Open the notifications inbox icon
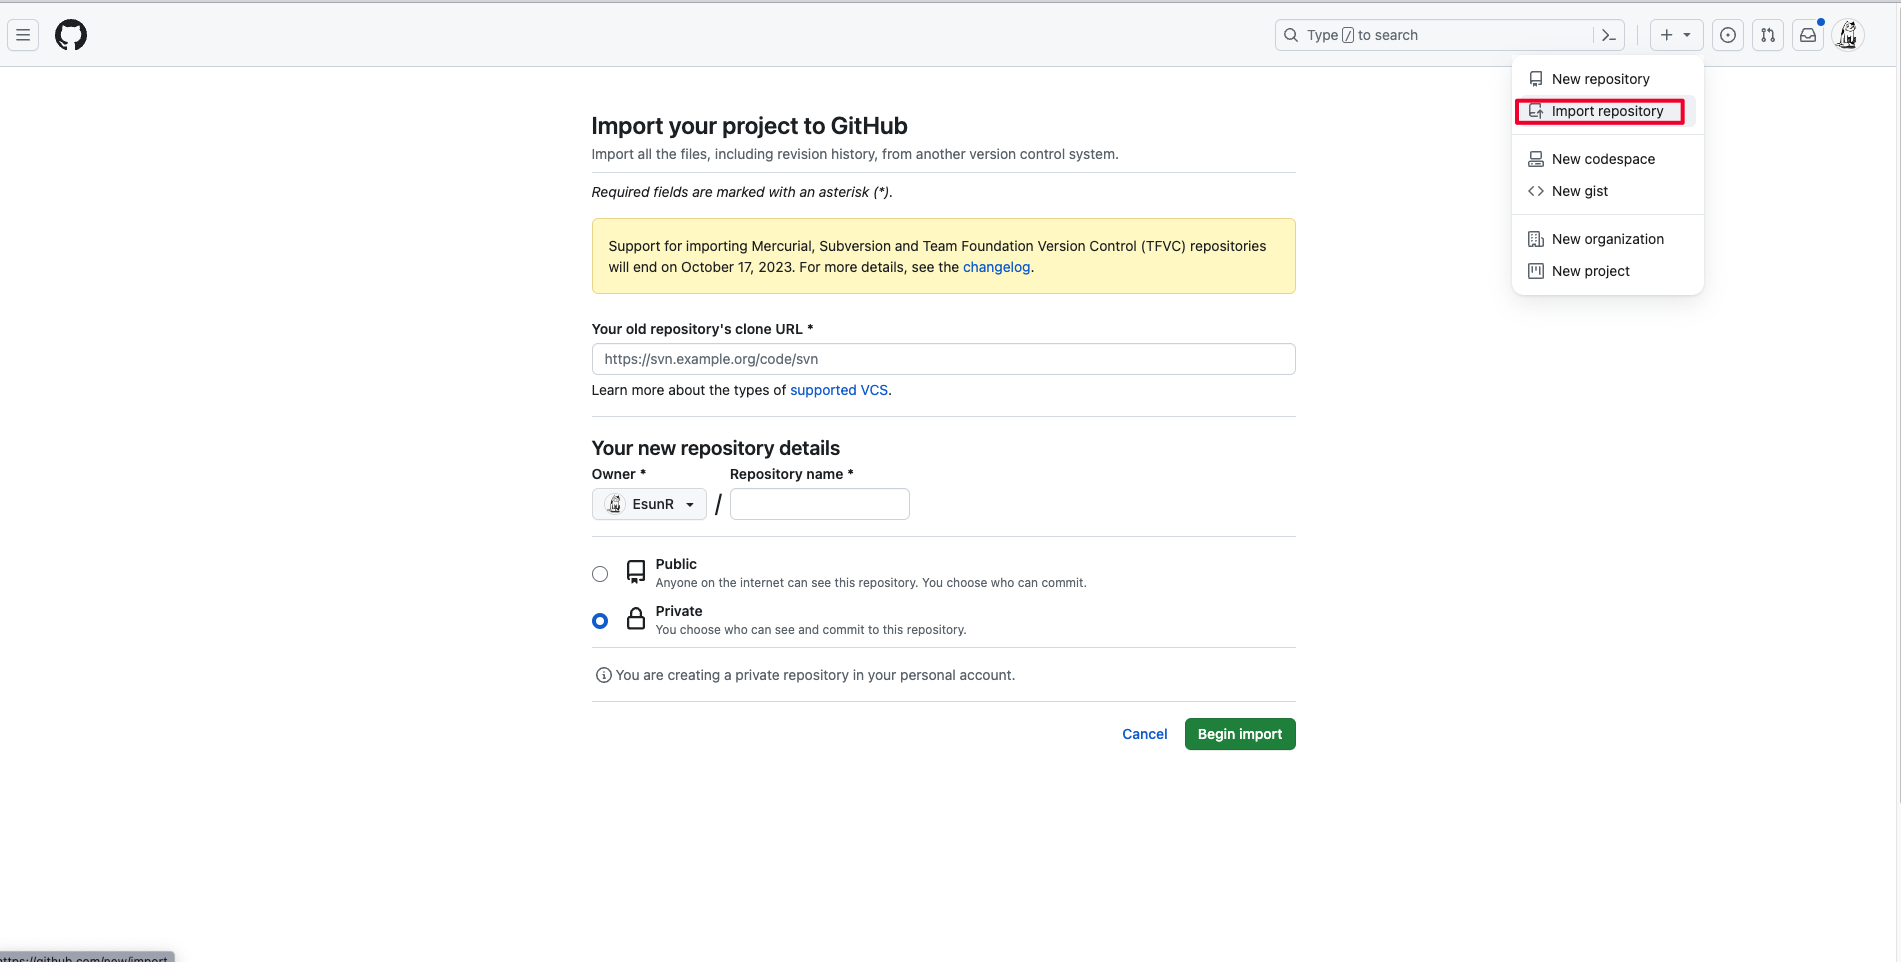 coord(1808,35)
